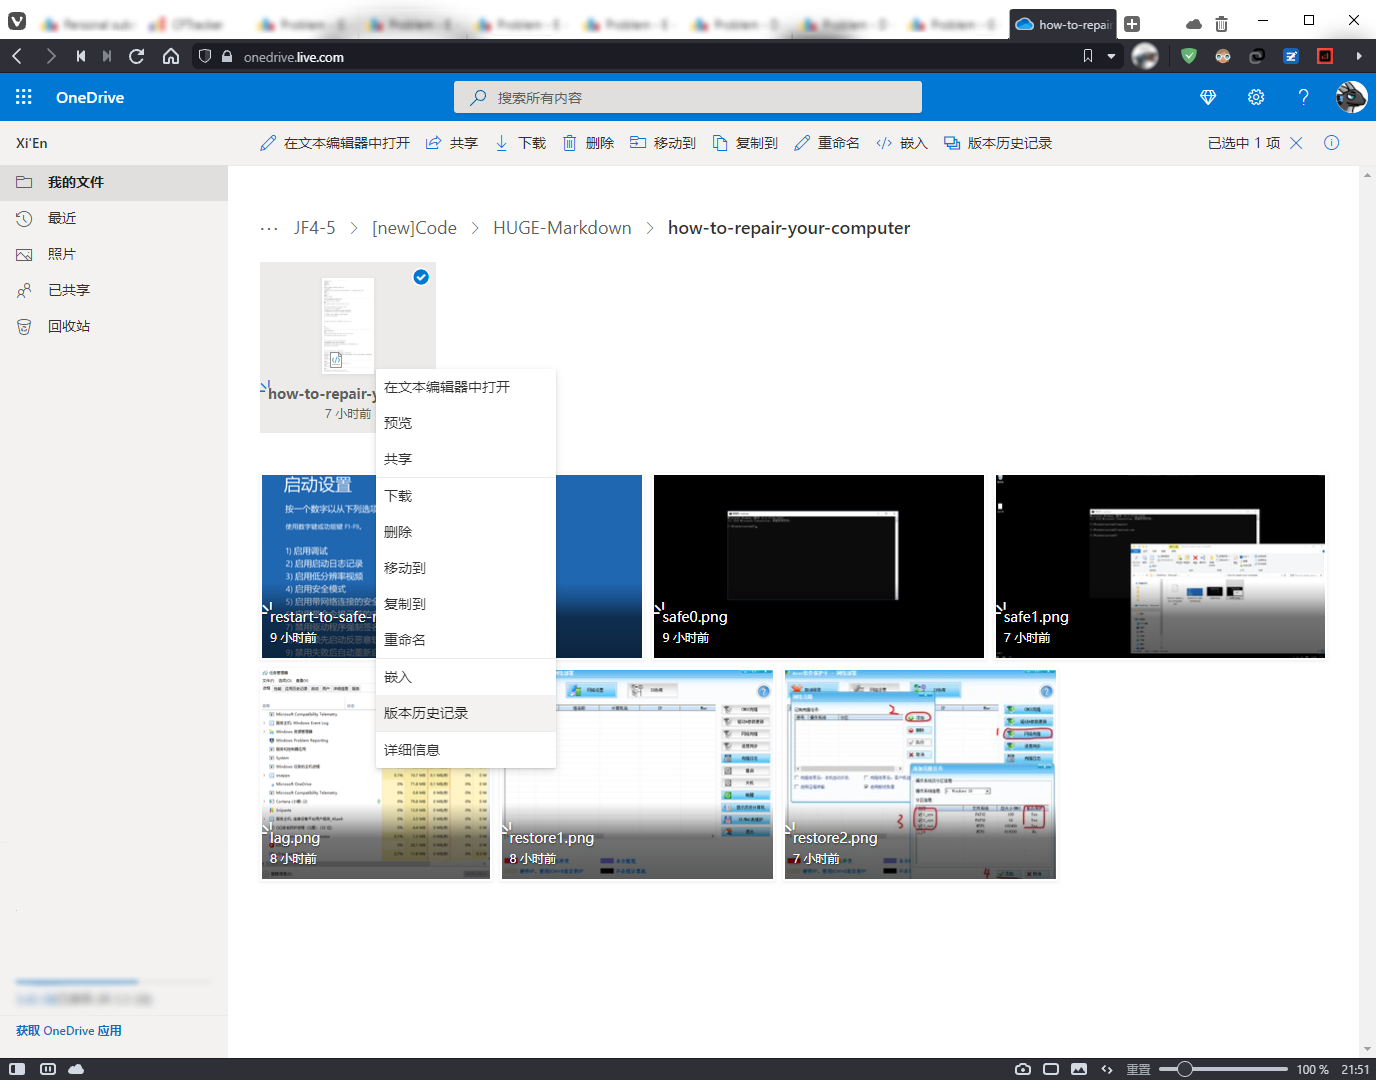Choose 共享 from context menu
Screen dimensions: 1376x1080
(x=466, y=459)
